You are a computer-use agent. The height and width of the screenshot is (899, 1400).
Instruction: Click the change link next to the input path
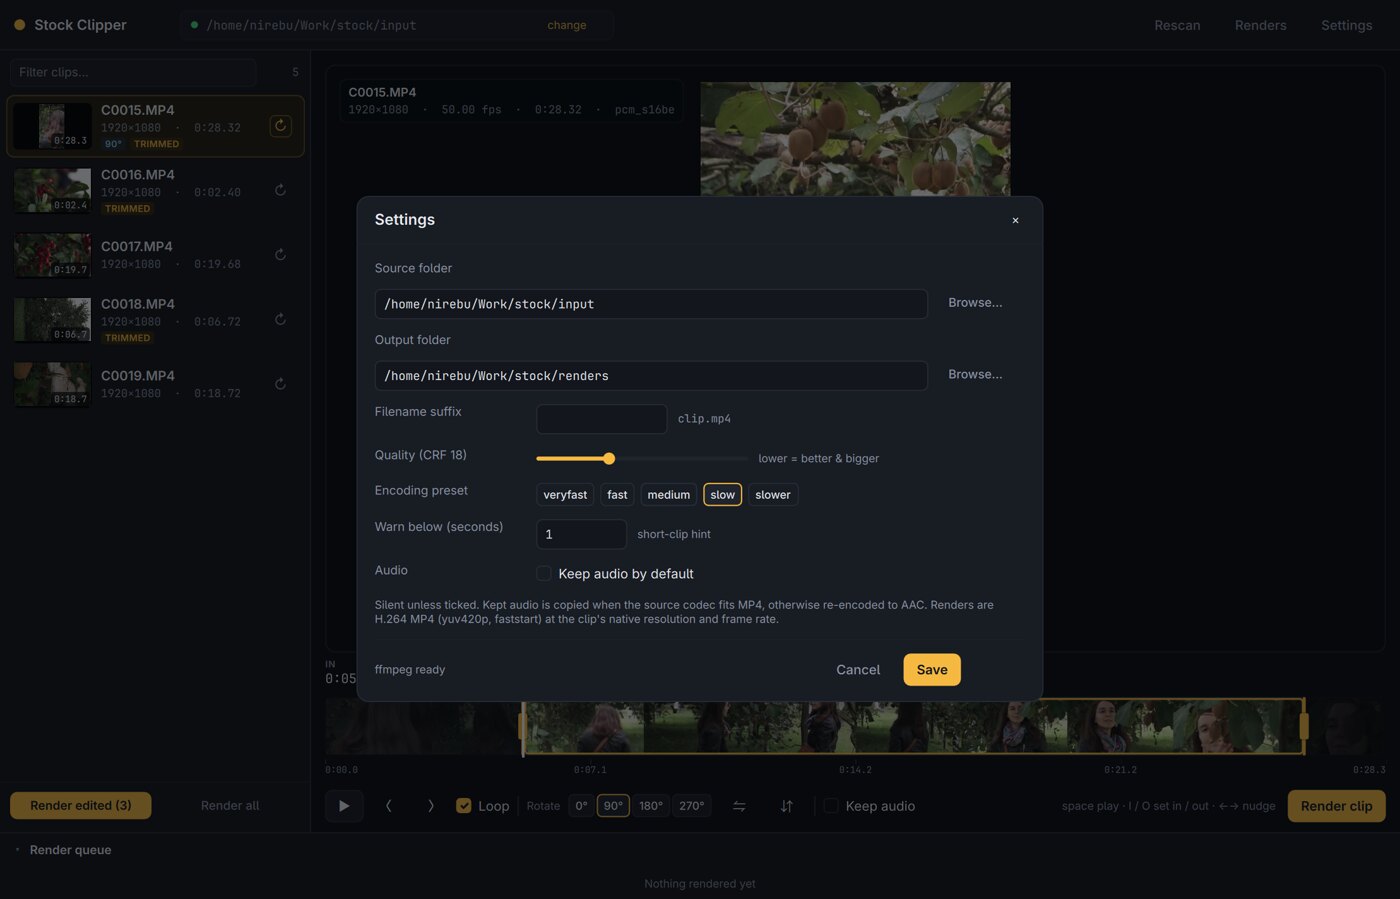click(x=567, y=25)
